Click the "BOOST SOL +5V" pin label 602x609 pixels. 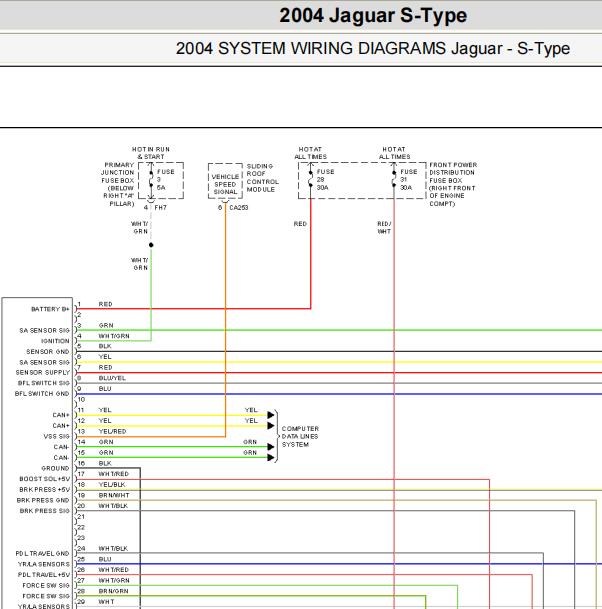click(x=45, y=479)
